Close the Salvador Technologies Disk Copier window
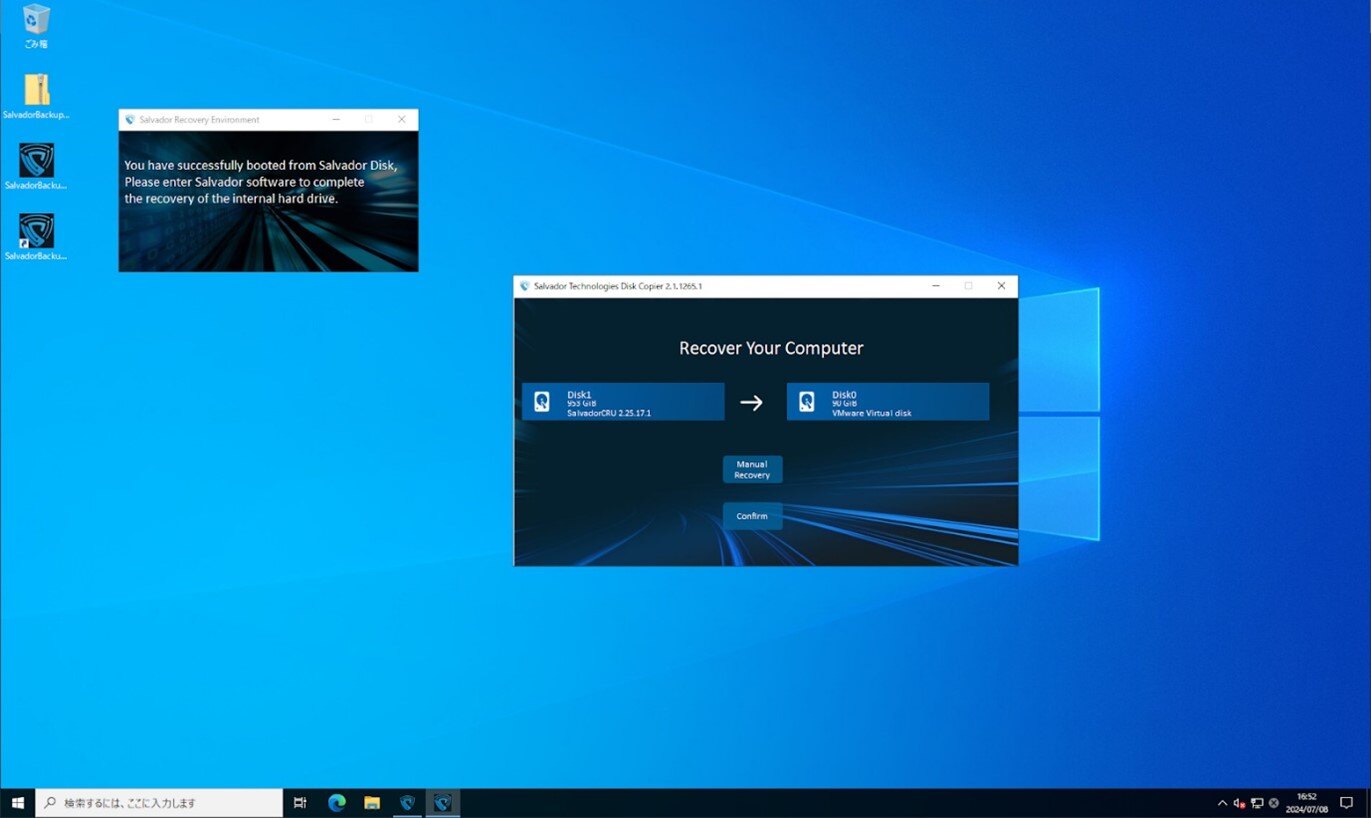Viewport: 1371px width, 818px height. click(1001, 286)
